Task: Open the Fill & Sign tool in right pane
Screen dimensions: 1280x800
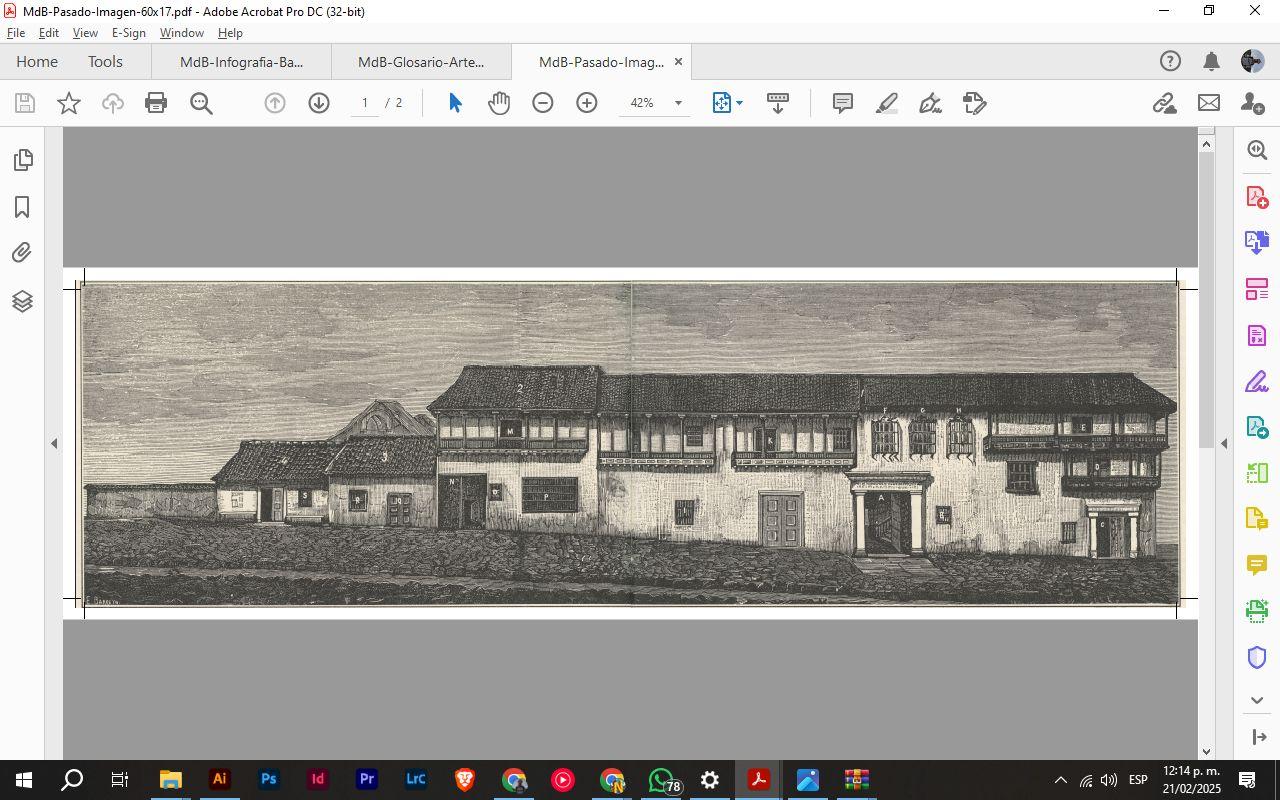Action: point(1257,381)
